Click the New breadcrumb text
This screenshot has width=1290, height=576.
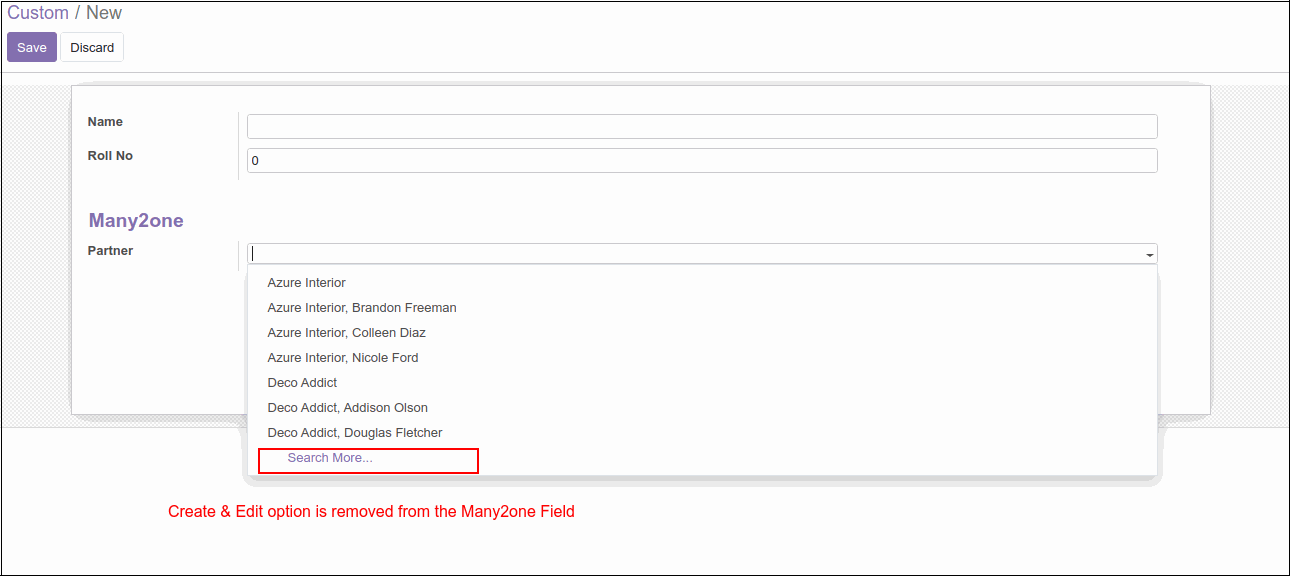tap(104, 13)
